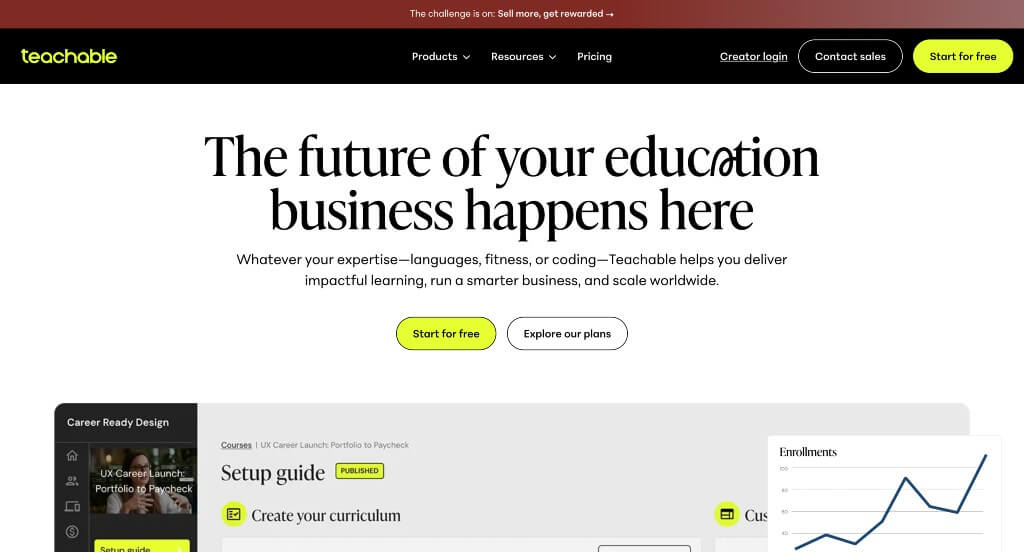Screen dimensions: 1024x552
Task: Click the Teachable logo
Action: click(69, 56)
